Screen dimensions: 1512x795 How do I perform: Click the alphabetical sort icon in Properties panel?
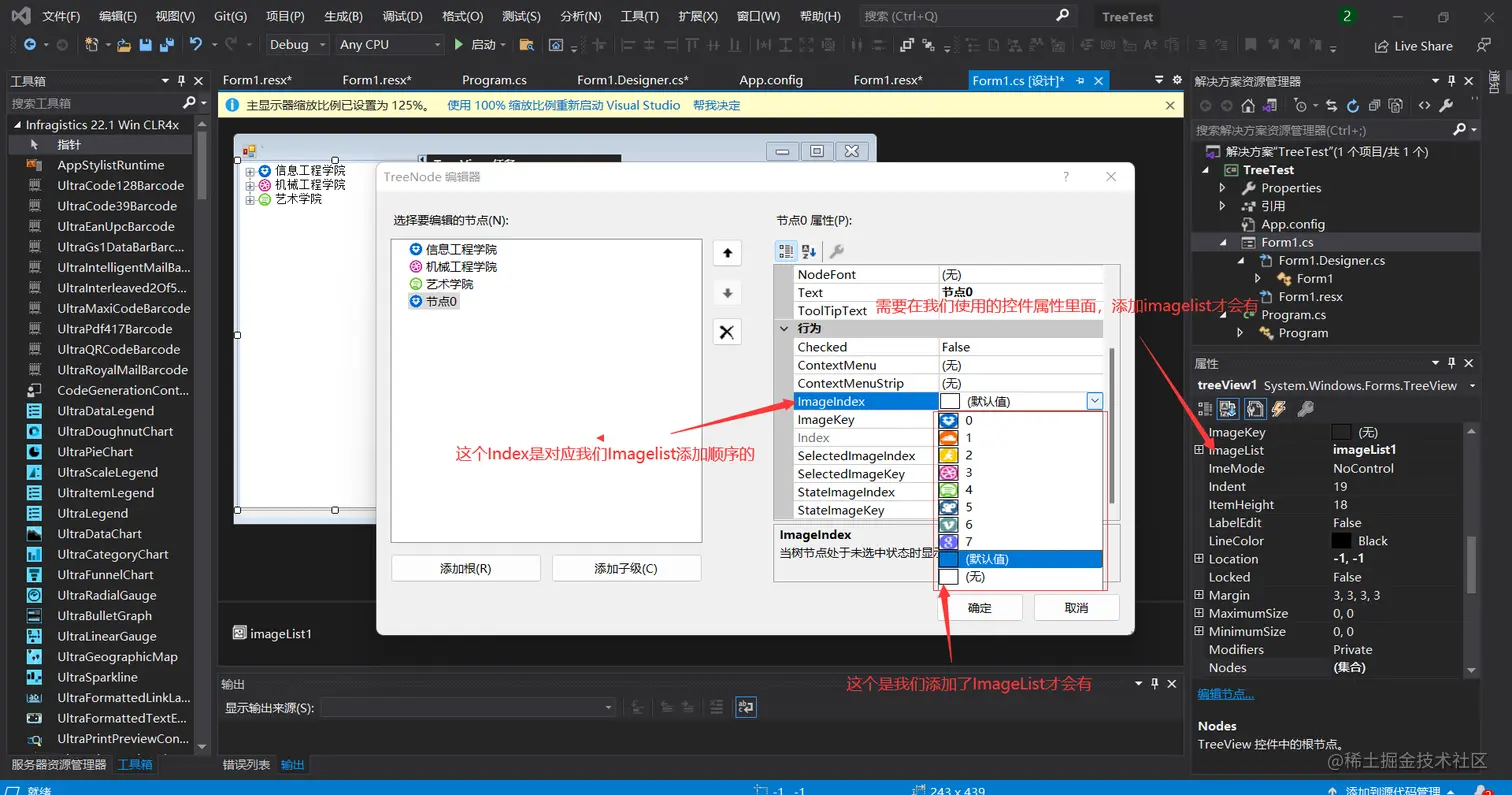[x=1229, y=408]
